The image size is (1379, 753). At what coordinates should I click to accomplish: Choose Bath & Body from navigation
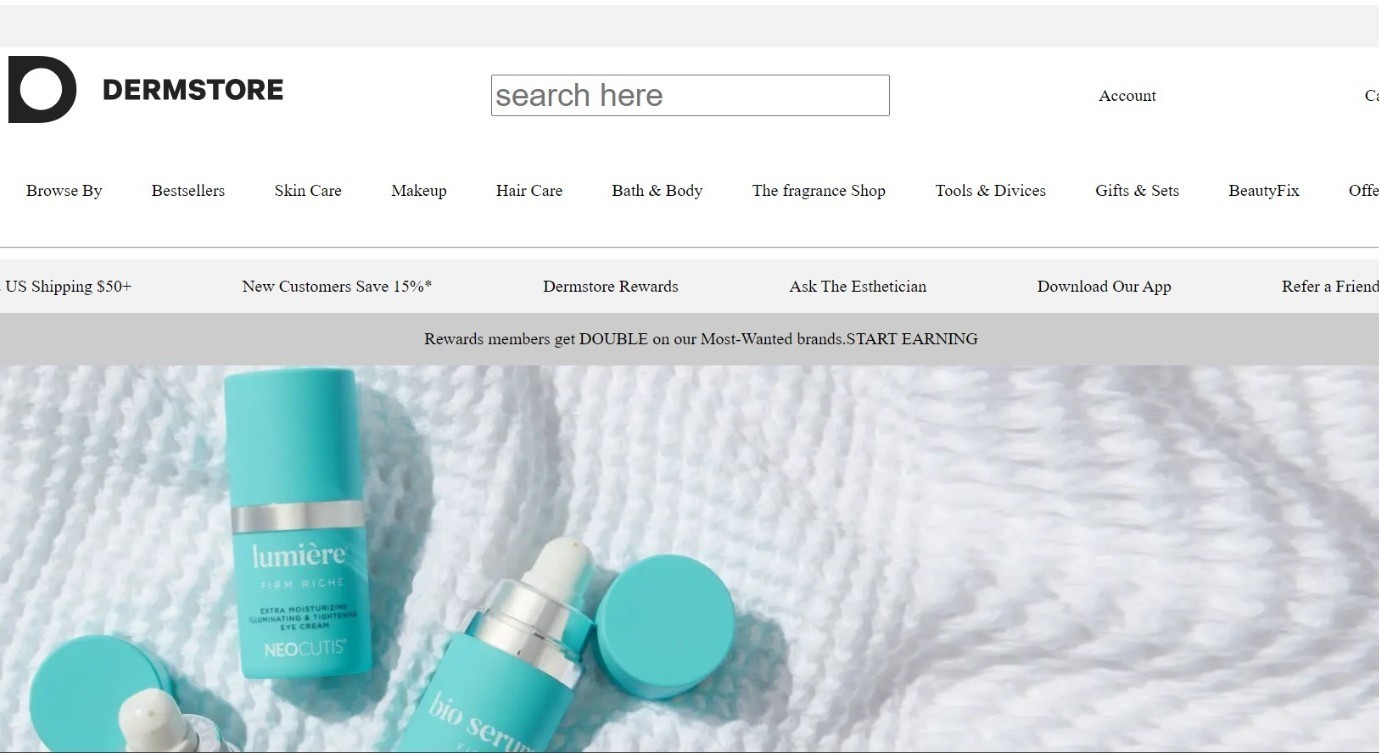tap(657, 191)
